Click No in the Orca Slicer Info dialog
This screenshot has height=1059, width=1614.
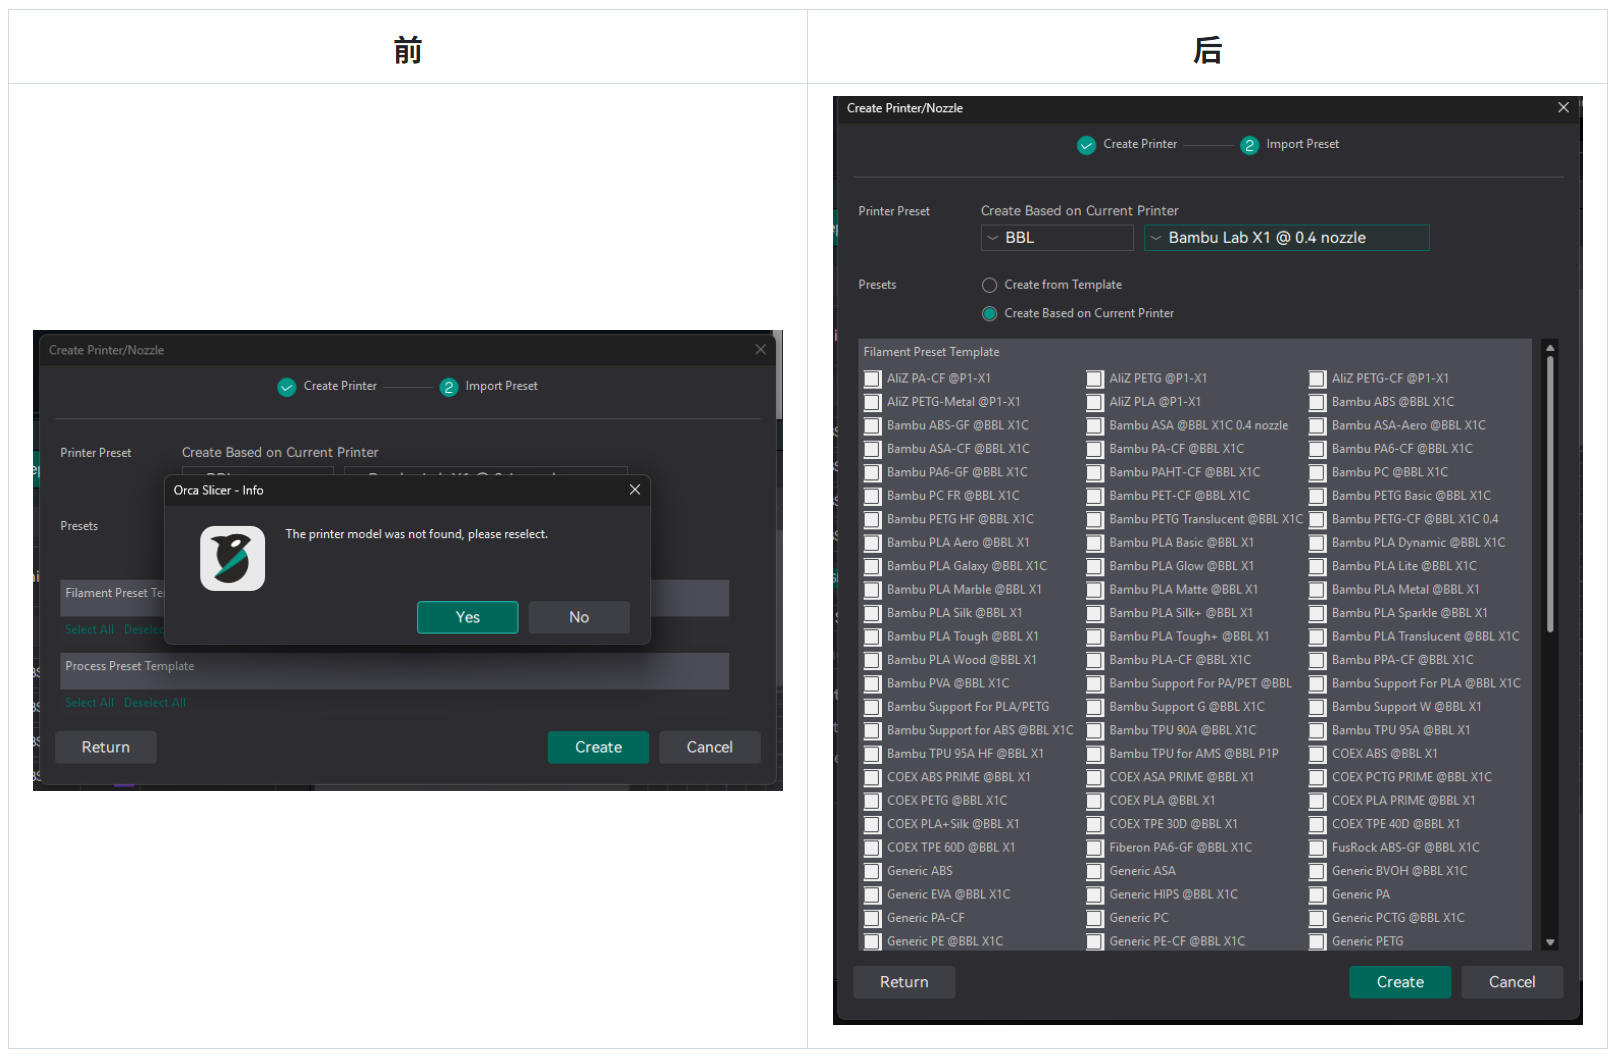coord(579,617)
